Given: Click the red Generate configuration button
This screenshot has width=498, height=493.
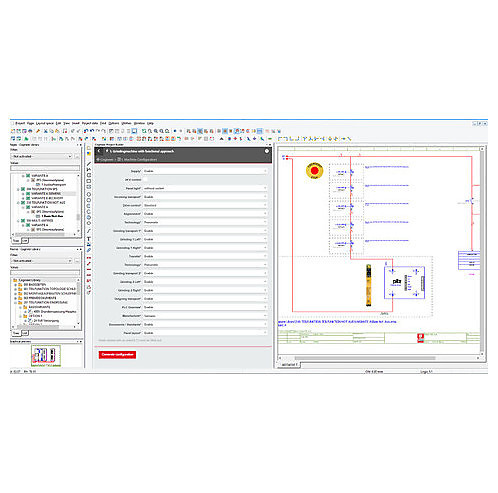Looking at the screenshot, I should pyautogui.click(x=117, y=355).
